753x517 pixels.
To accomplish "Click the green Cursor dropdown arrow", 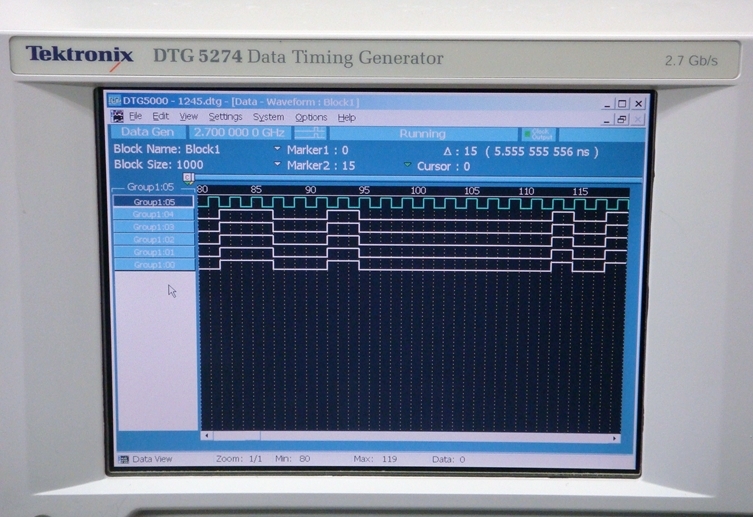I will (x=407, y=165).
